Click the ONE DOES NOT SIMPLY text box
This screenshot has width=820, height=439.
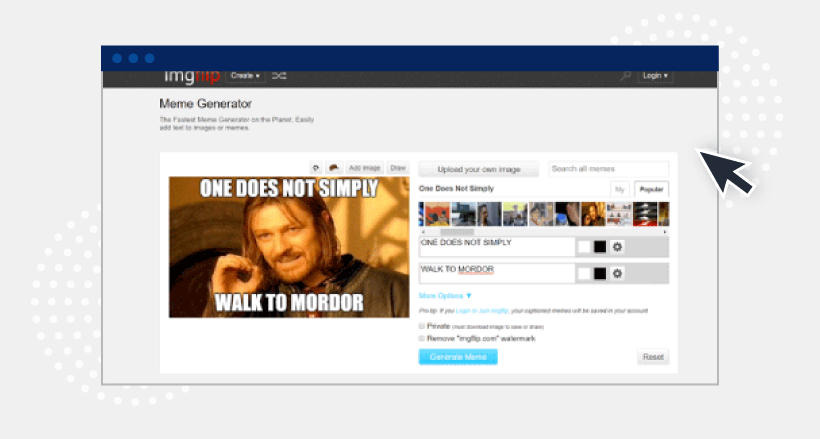click(x=497, y=247)
